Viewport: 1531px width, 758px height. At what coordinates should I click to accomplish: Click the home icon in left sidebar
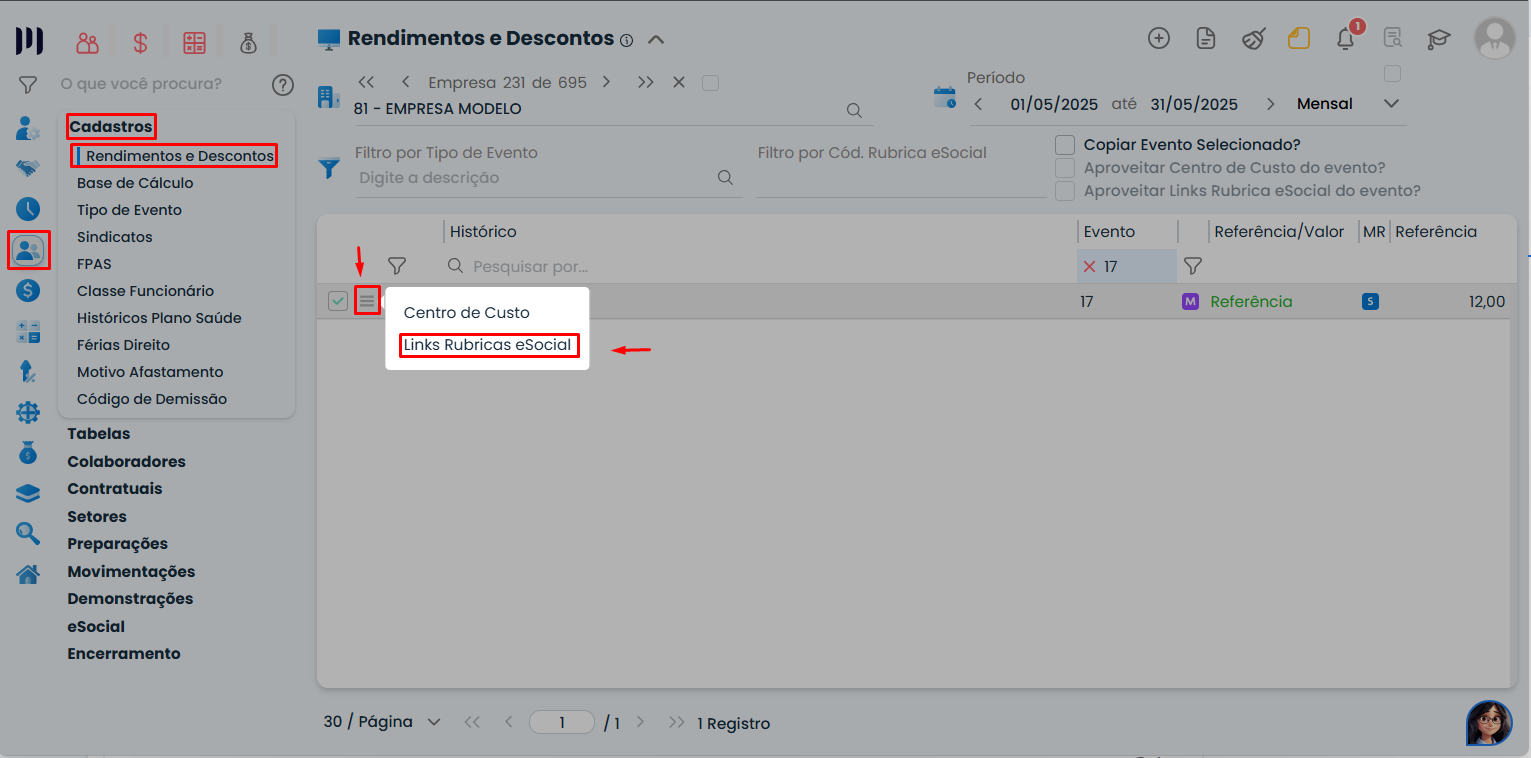[x=28, y=574]
